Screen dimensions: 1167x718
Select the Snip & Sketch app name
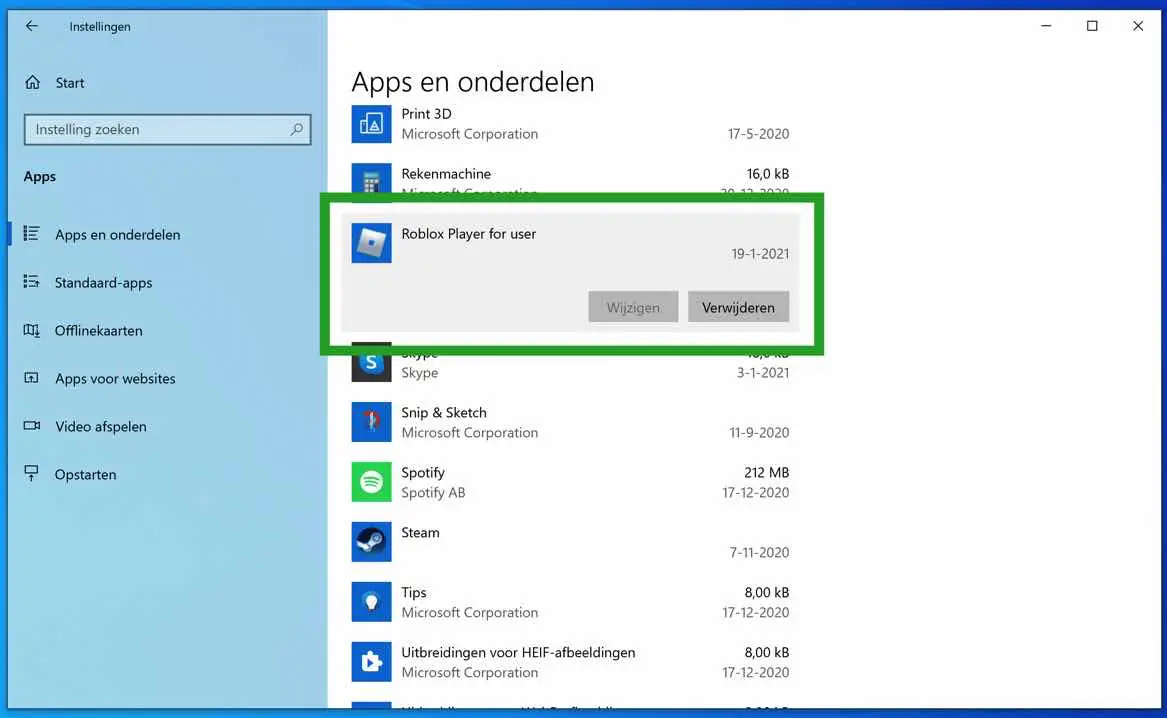coord(444,413)
